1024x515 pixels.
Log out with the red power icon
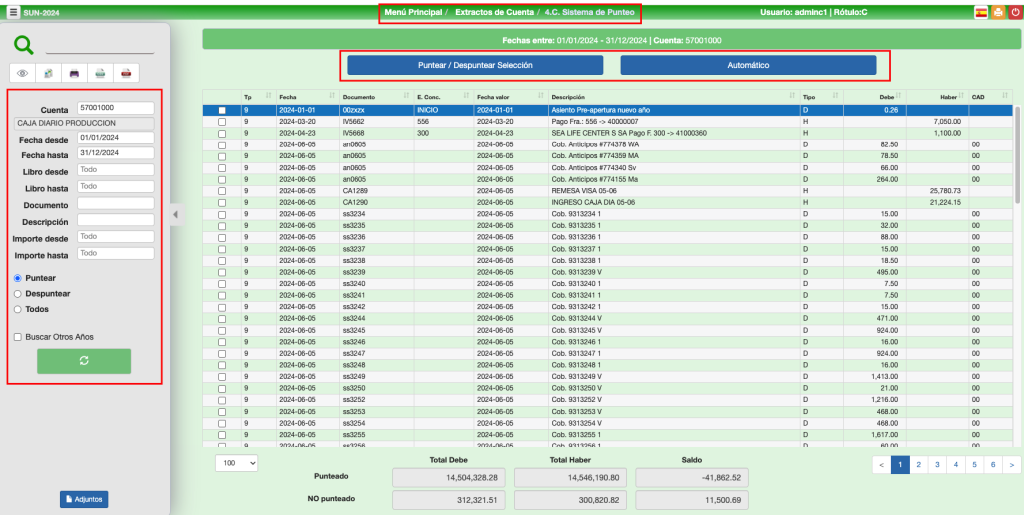[1013, 13]
